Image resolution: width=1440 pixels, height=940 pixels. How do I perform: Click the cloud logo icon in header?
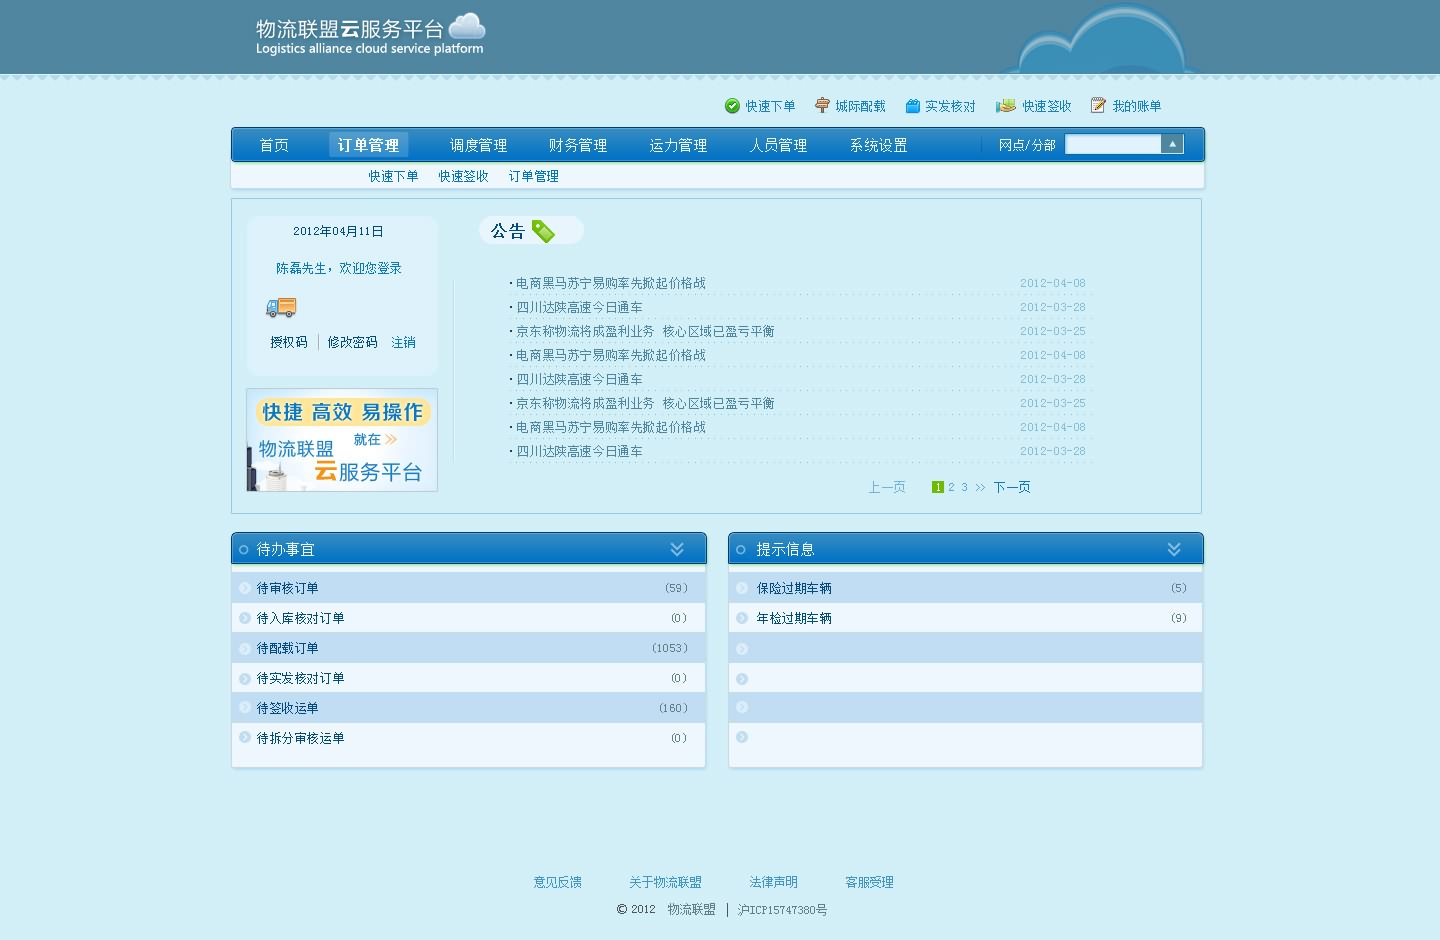click(467, 26)
